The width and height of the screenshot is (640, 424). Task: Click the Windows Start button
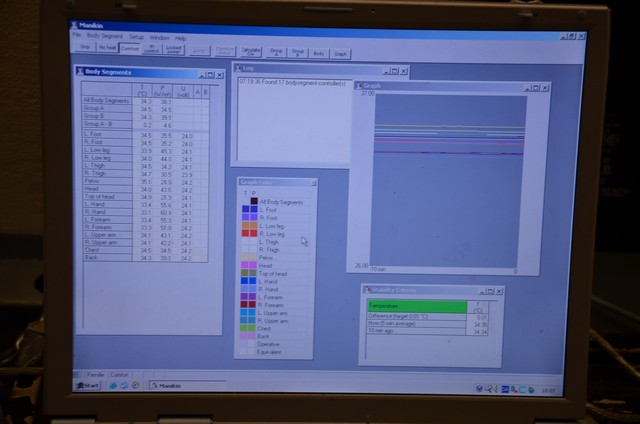pos(91,384)
